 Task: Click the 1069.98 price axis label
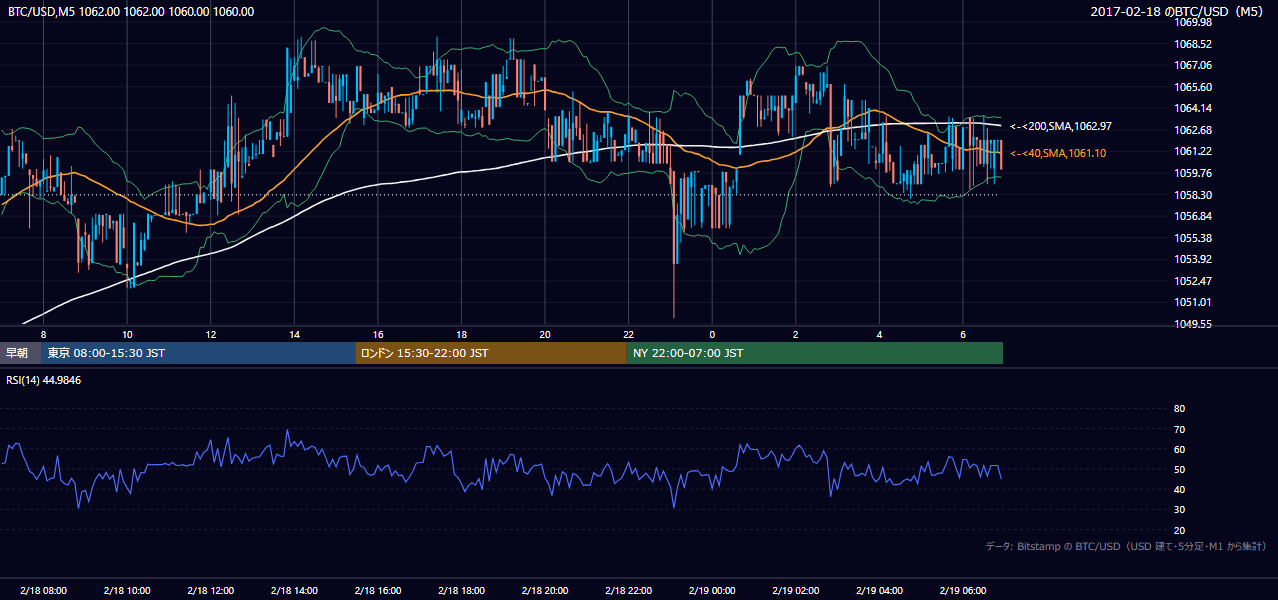[x=1194, y=22]
